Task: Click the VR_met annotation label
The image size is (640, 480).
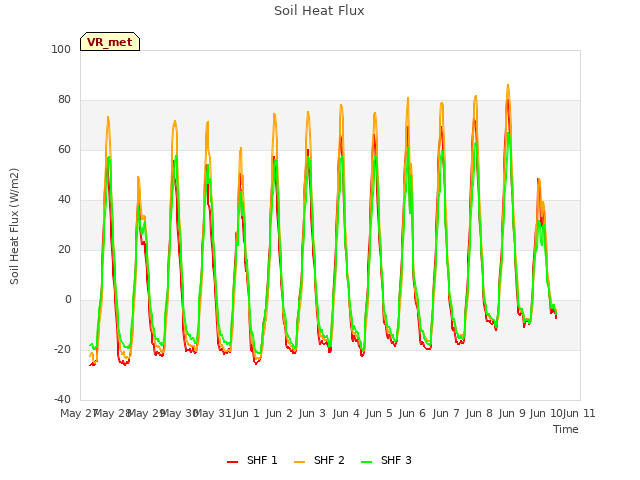Action: 110,42
